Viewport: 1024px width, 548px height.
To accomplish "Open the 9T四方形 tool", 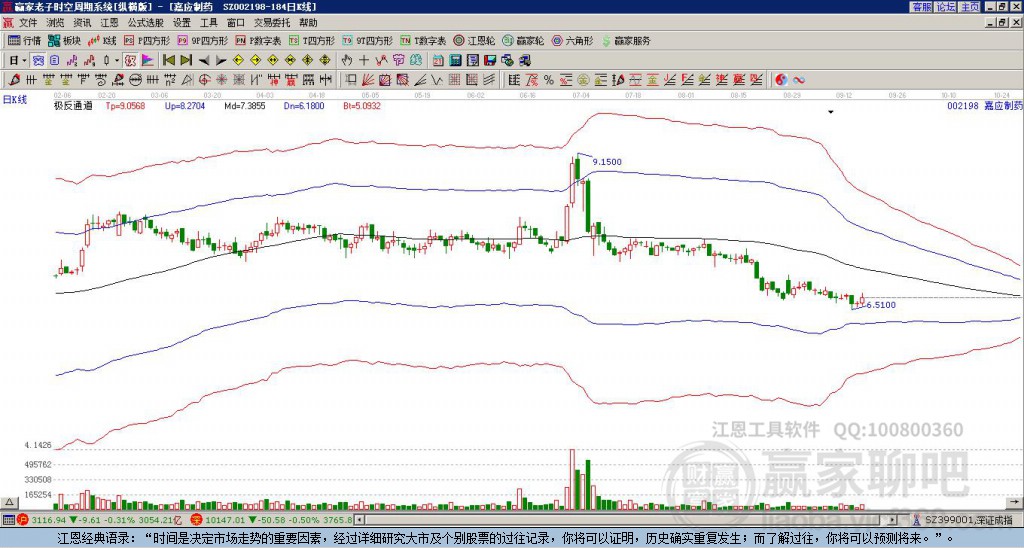I will click(367, 40).
